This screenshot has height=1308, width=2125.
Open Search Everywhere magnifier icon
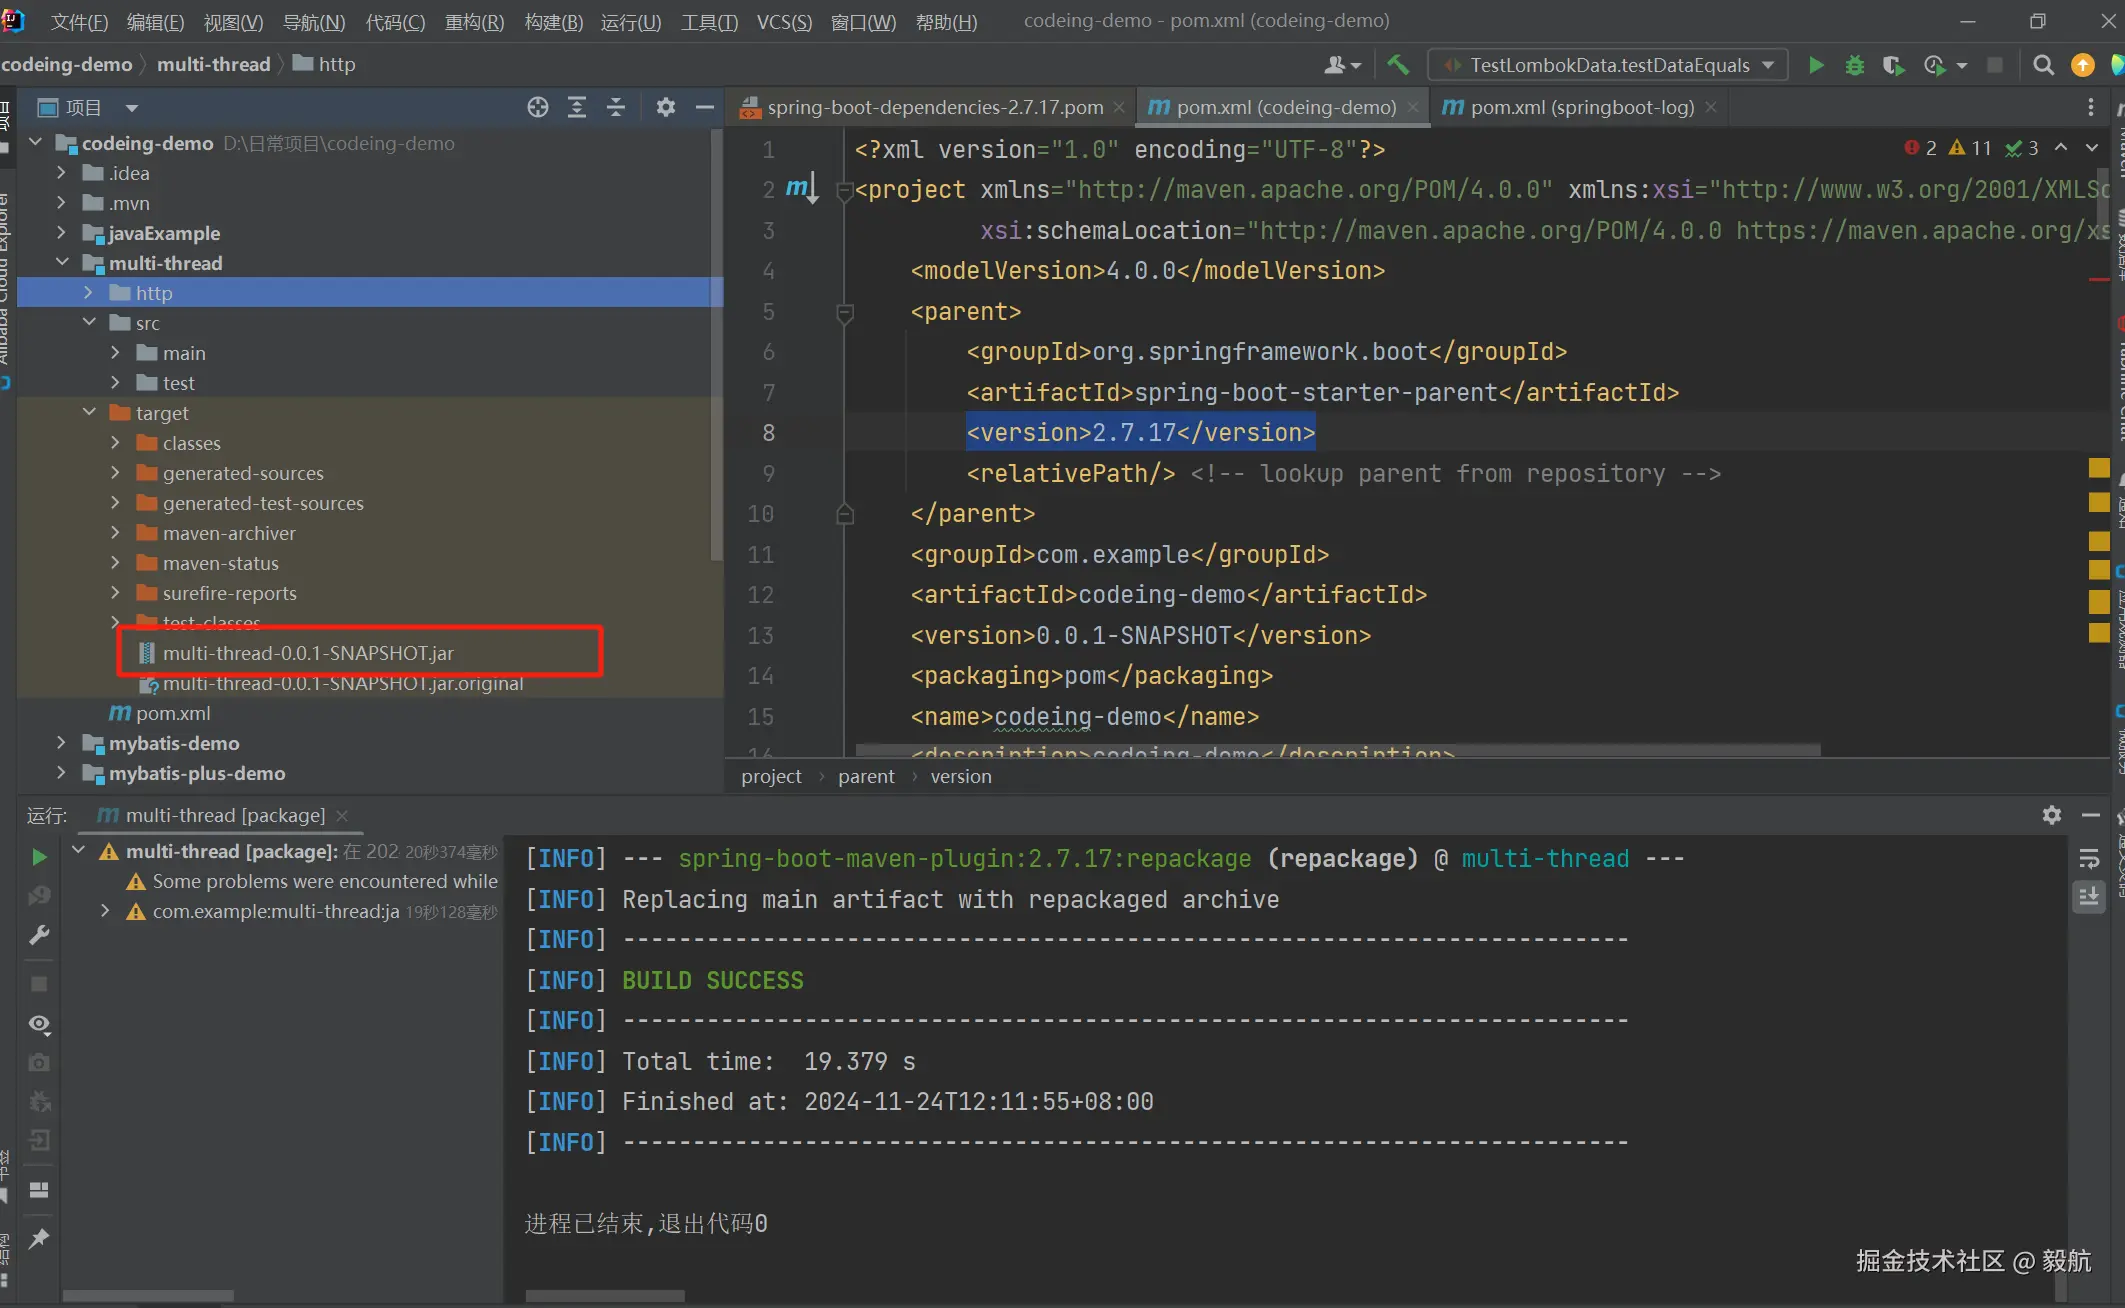tap(2043, 65)
